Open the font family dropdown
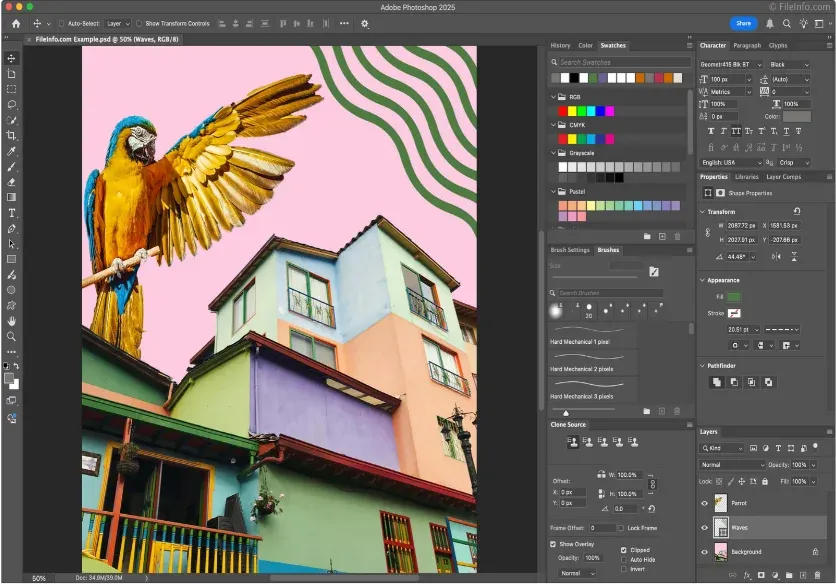The image size is (836, 584). coord(731,65)
